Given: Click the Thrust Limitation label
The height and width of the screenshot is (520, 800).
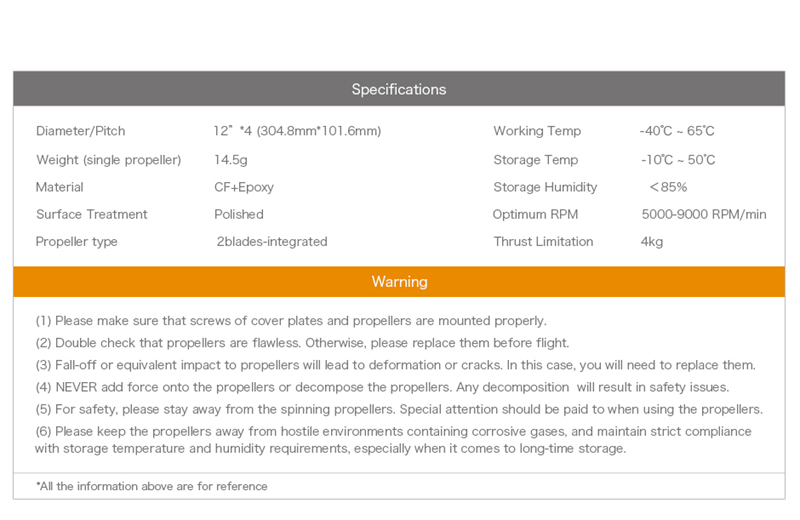Looking at the screenshot, I should [x=543, y=242].
